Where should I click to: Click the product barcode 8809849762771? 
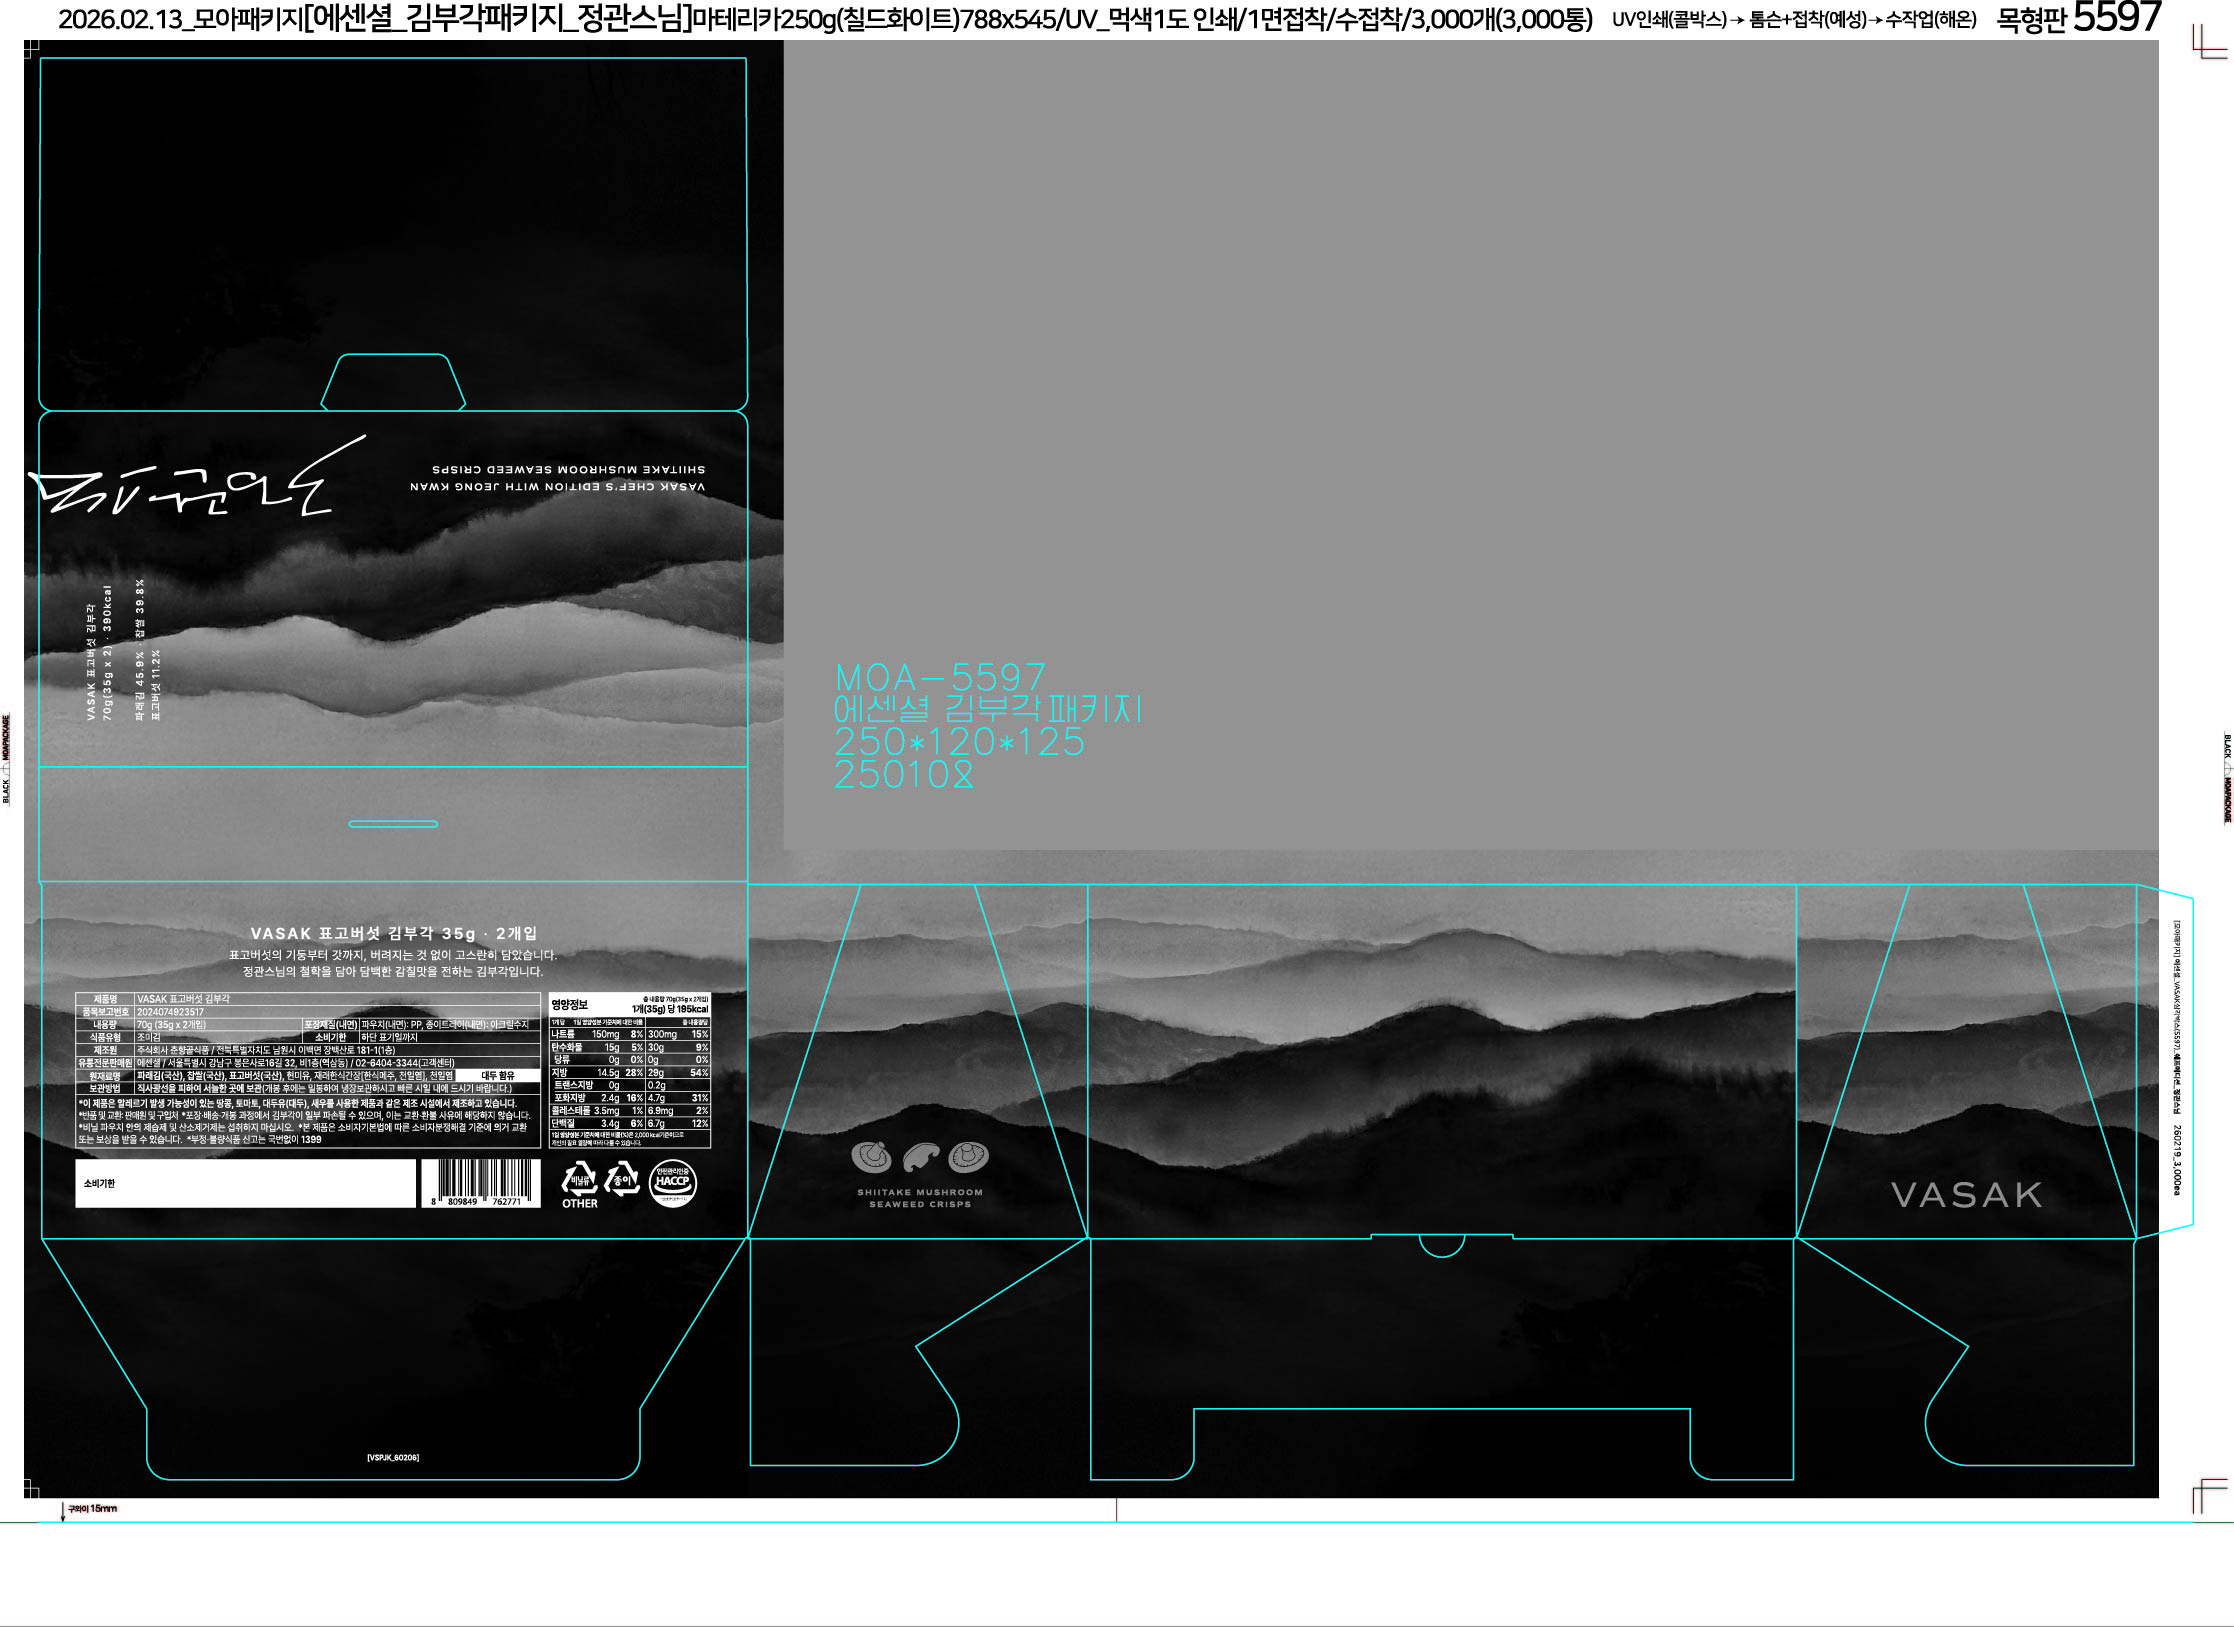480,1183
